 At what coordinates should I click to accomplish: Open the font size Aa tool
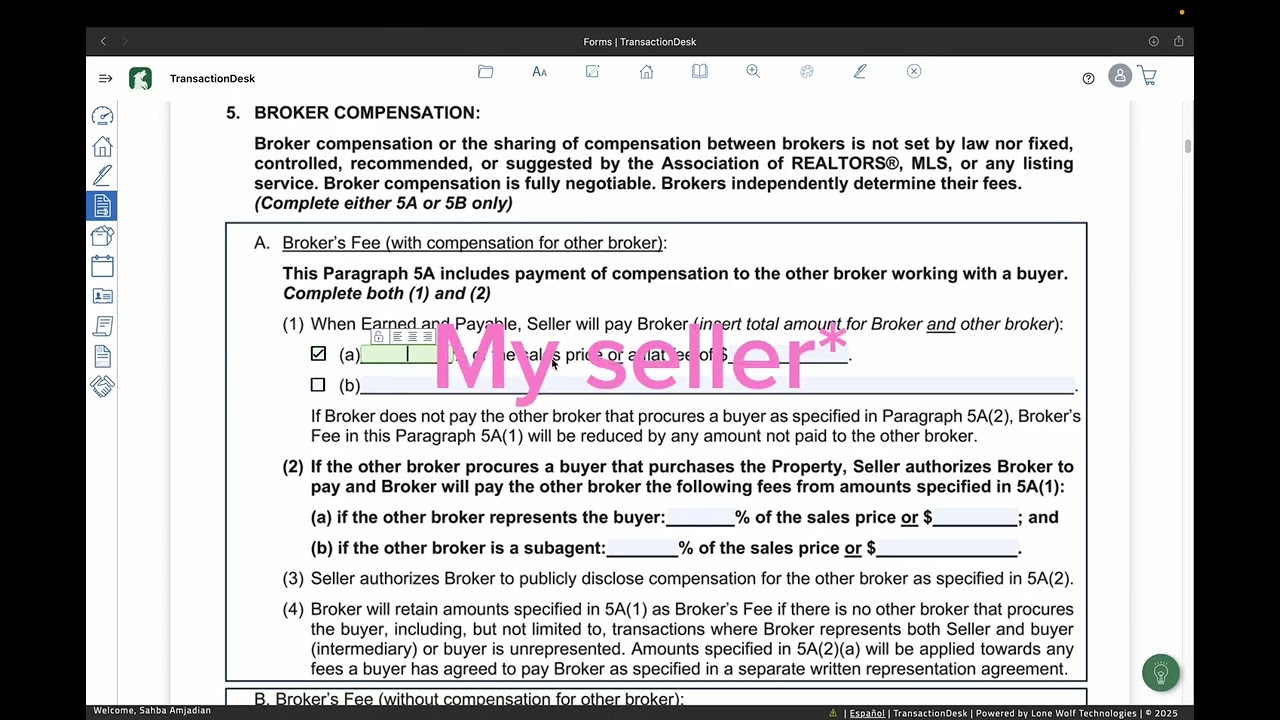[x=540, y=72]
